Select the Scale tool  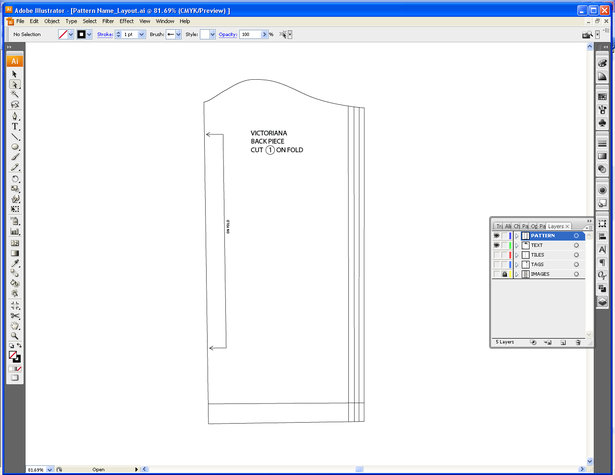[x=15, y=189]
